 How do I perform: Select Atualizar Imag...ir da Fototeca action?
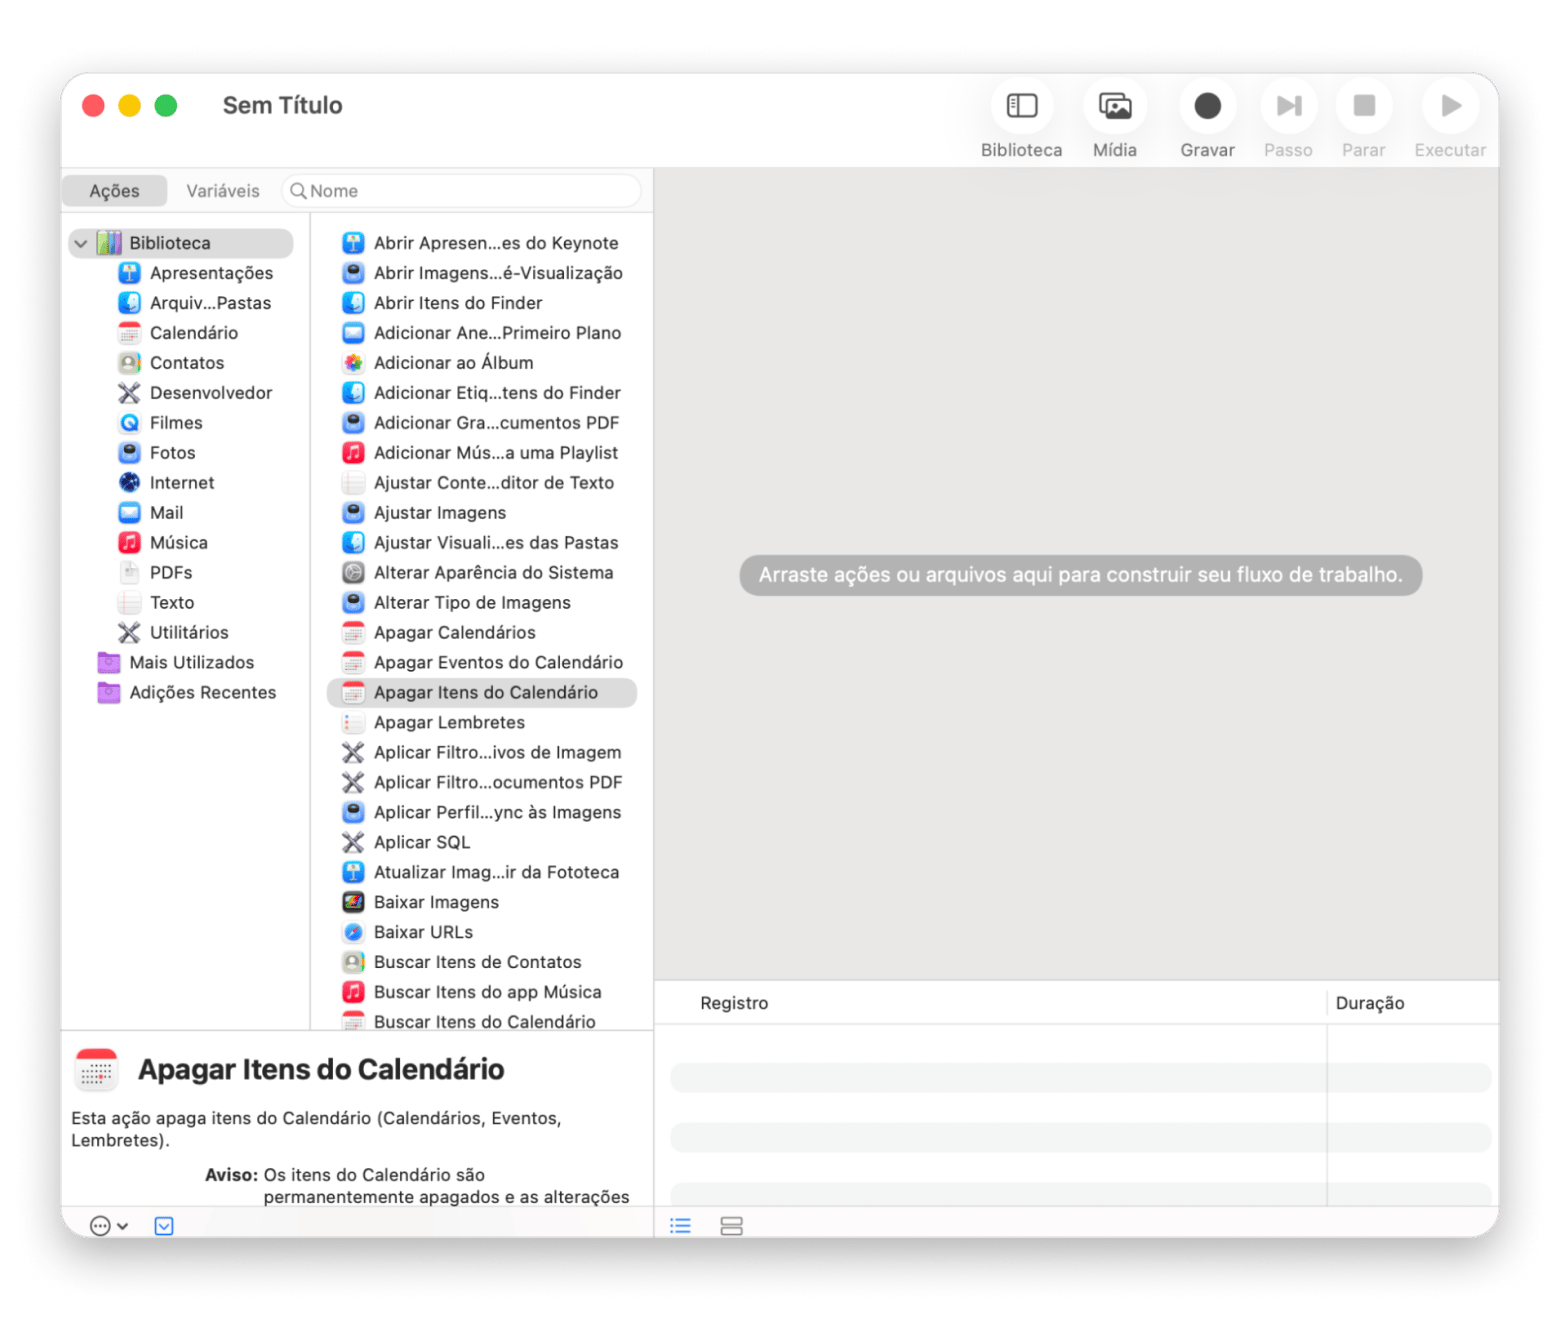(481, 873)
